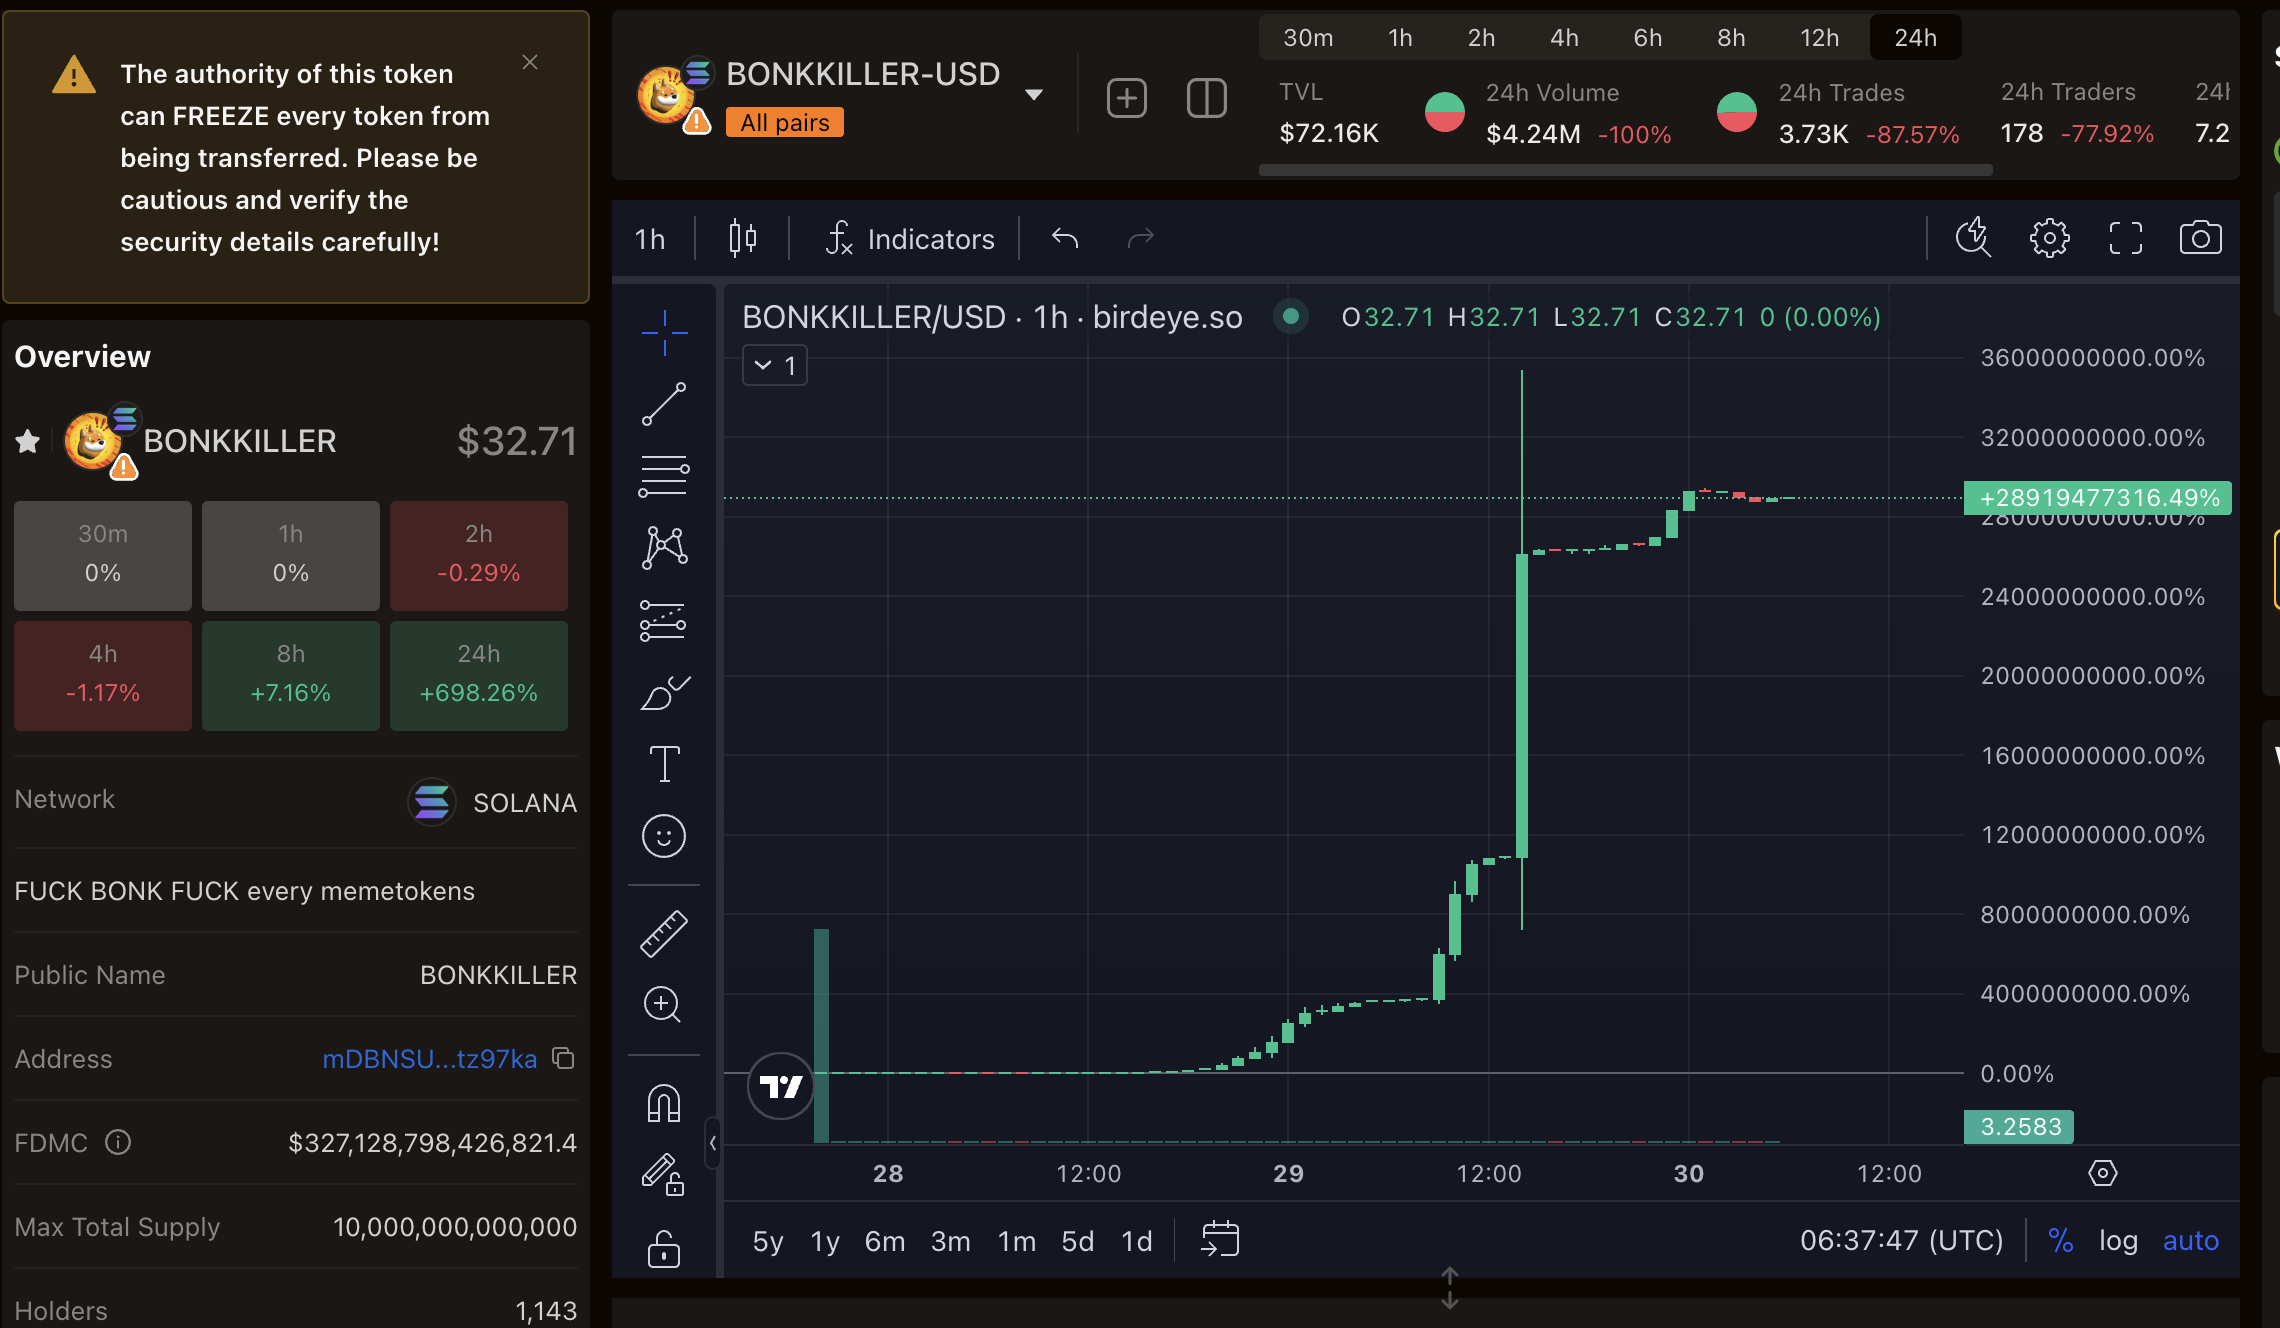This screenshot has height=1328, width=2280.
Task: Click the mDBNSU...tz97ka address link
Action: point(429,1059)
